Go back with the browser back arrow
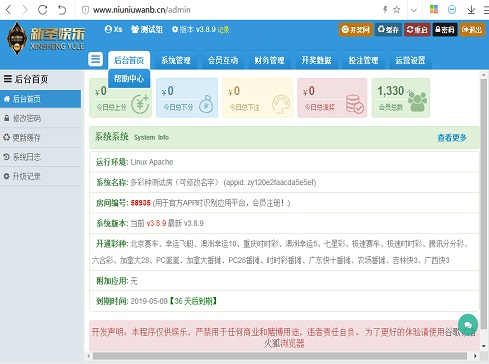Viewport: 489px width, 364px height. [9, 10]
